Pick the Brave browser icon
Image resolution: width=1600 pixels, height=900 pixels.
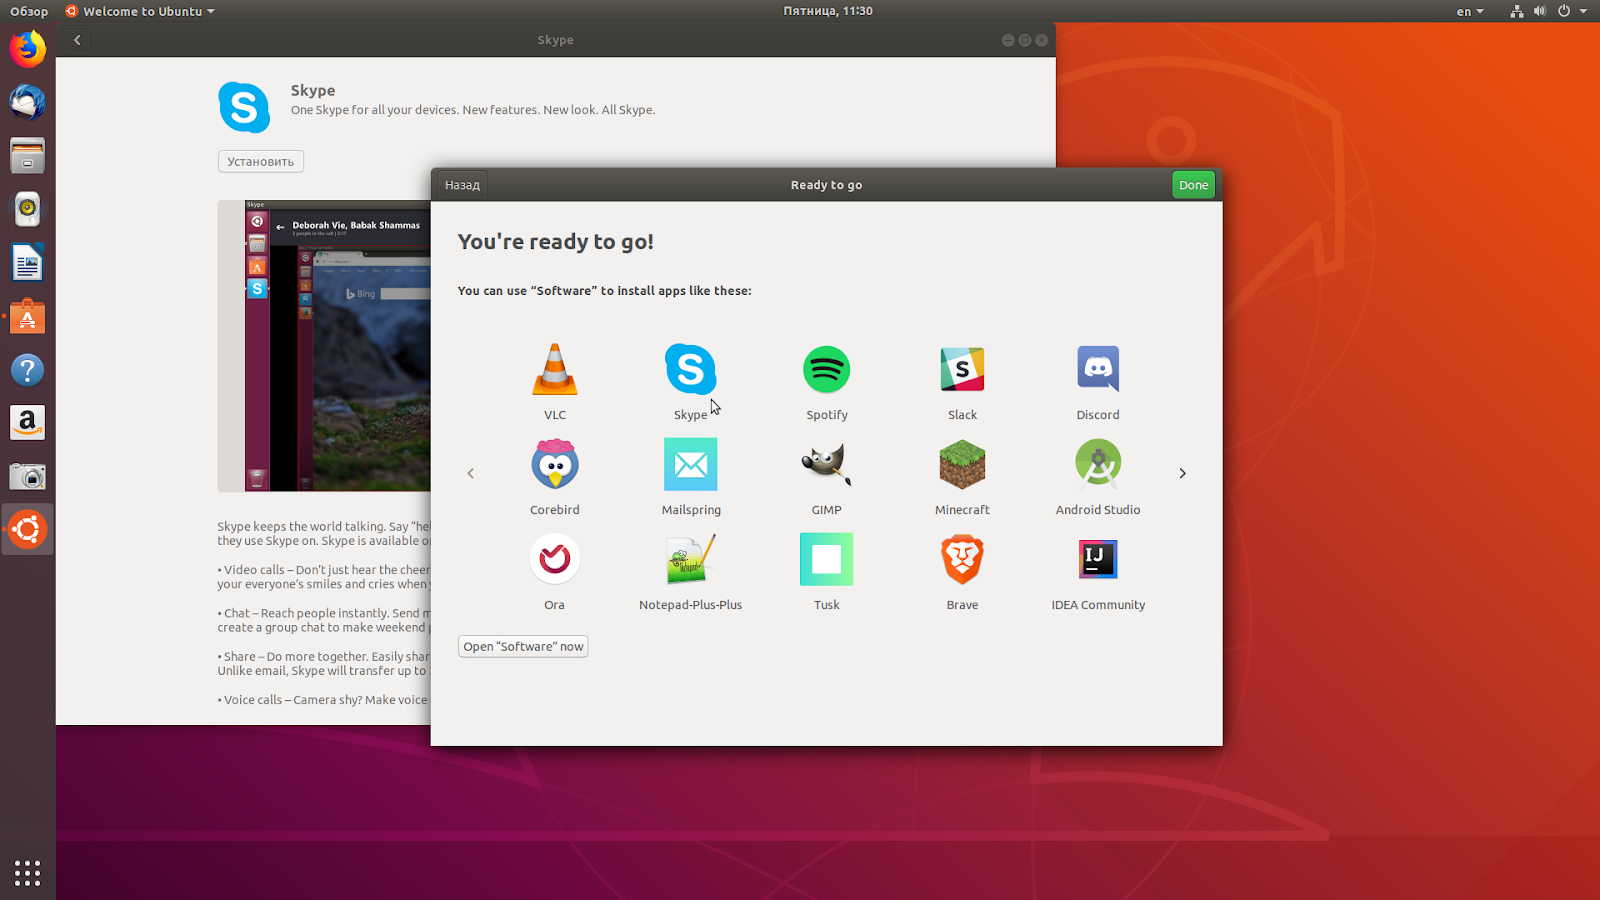pyautogui.click(x=963, y=559)
